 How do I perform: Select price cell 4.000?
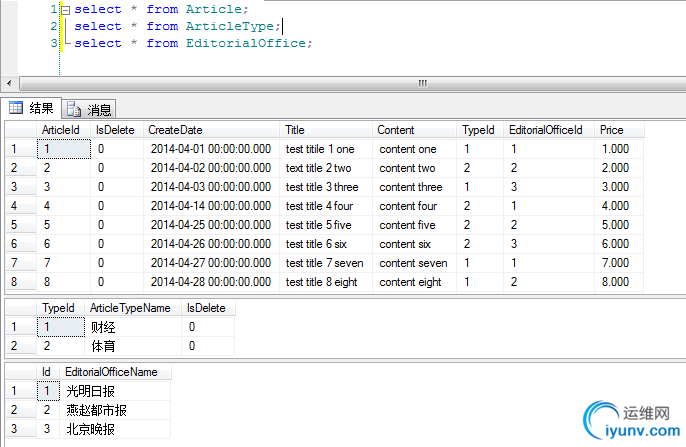click(x=619, y=206)
